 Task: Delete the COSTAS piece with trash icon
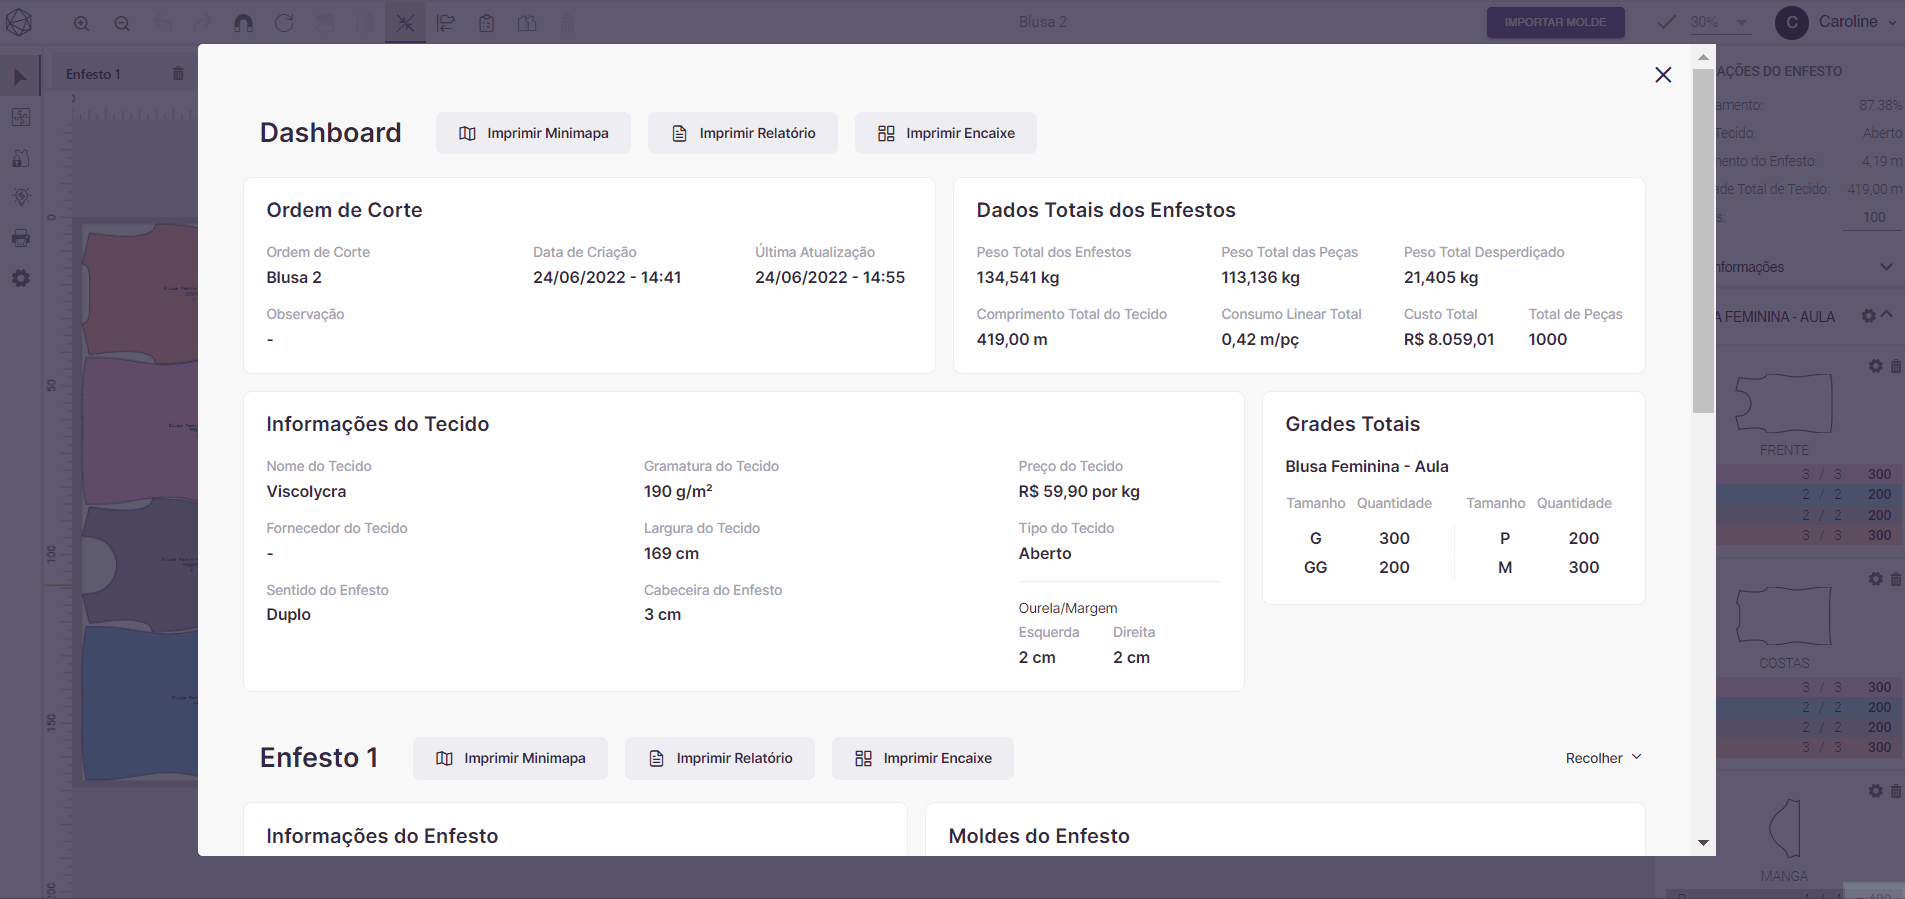[1896, 579]
